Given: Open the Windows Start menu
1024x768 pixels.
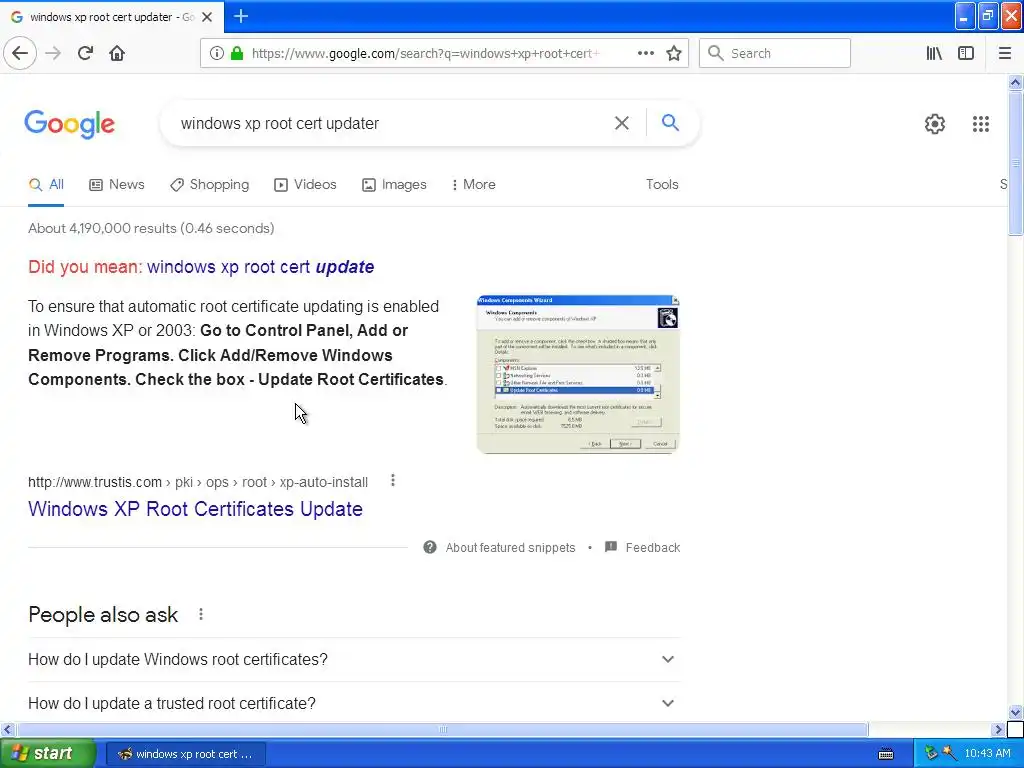Looking at the screenshot, I should click(x=48, y=754).
